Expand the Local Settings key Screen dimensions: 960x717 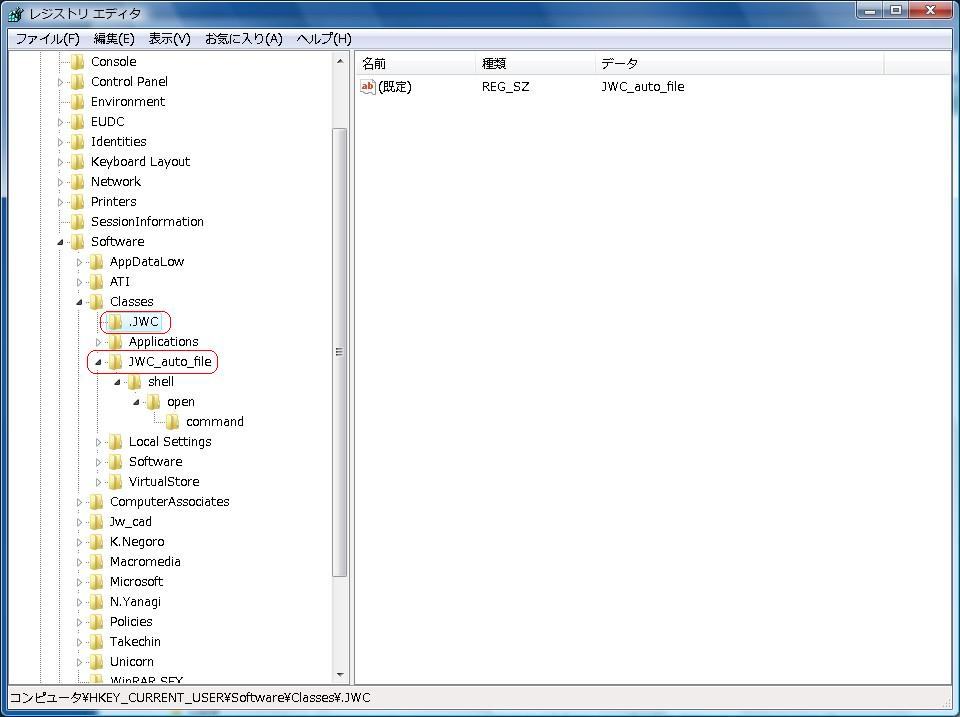tap(99, 442)
